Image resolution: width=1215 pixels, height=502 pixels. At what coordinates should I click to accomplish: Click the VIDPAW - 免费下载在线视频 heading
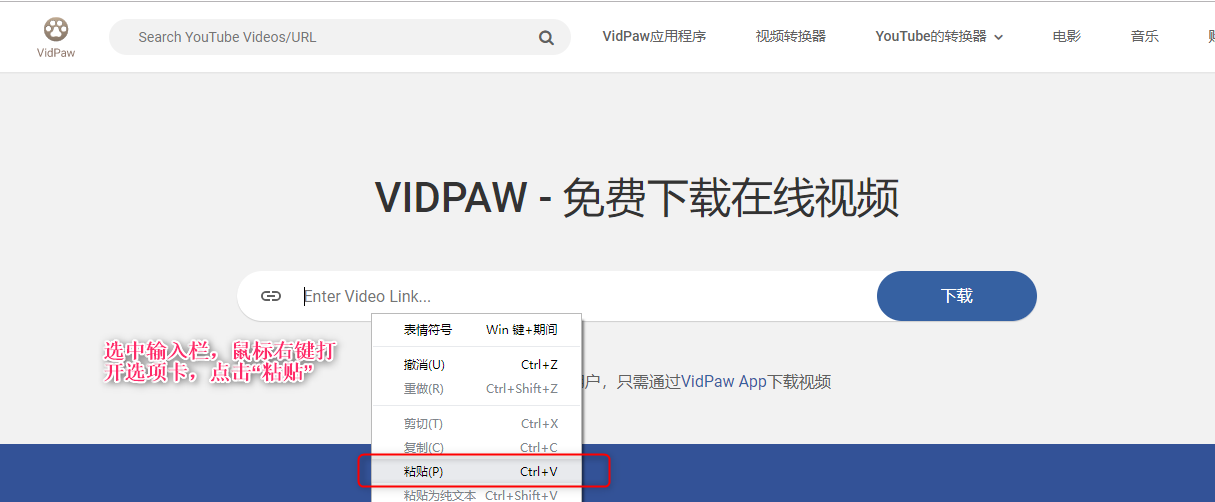tap(637, 197)
